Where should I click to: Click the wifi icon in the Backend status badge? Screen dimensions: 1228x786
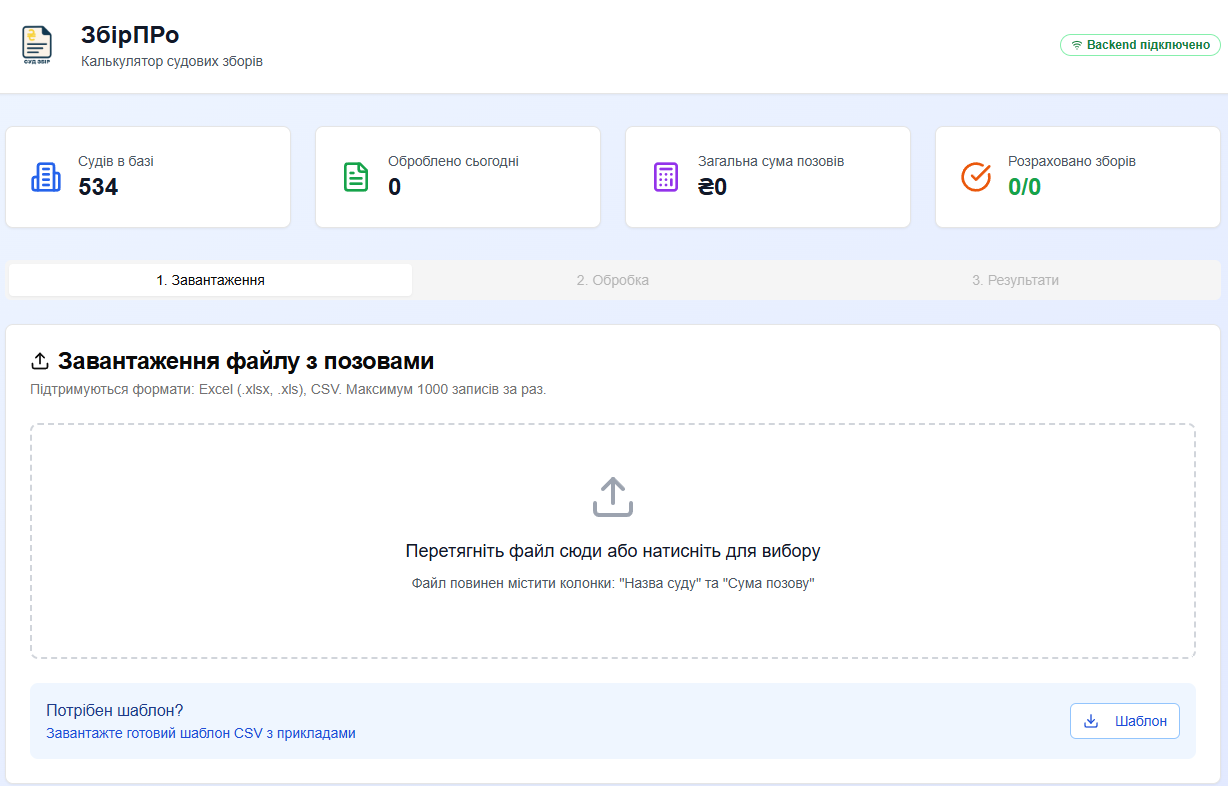point(1078,44)
